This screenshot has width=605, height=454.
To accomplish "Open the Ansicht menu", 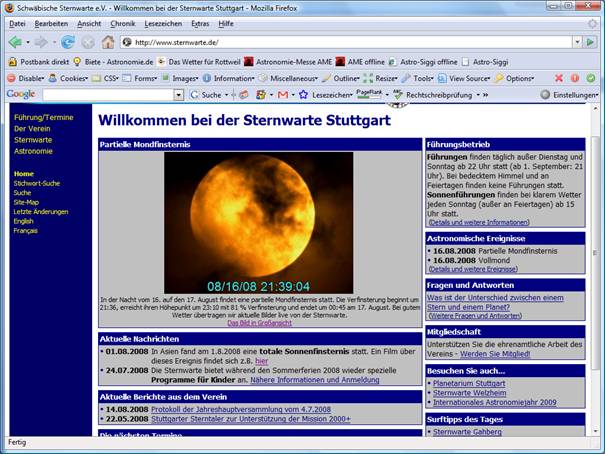I will (89, 24).
